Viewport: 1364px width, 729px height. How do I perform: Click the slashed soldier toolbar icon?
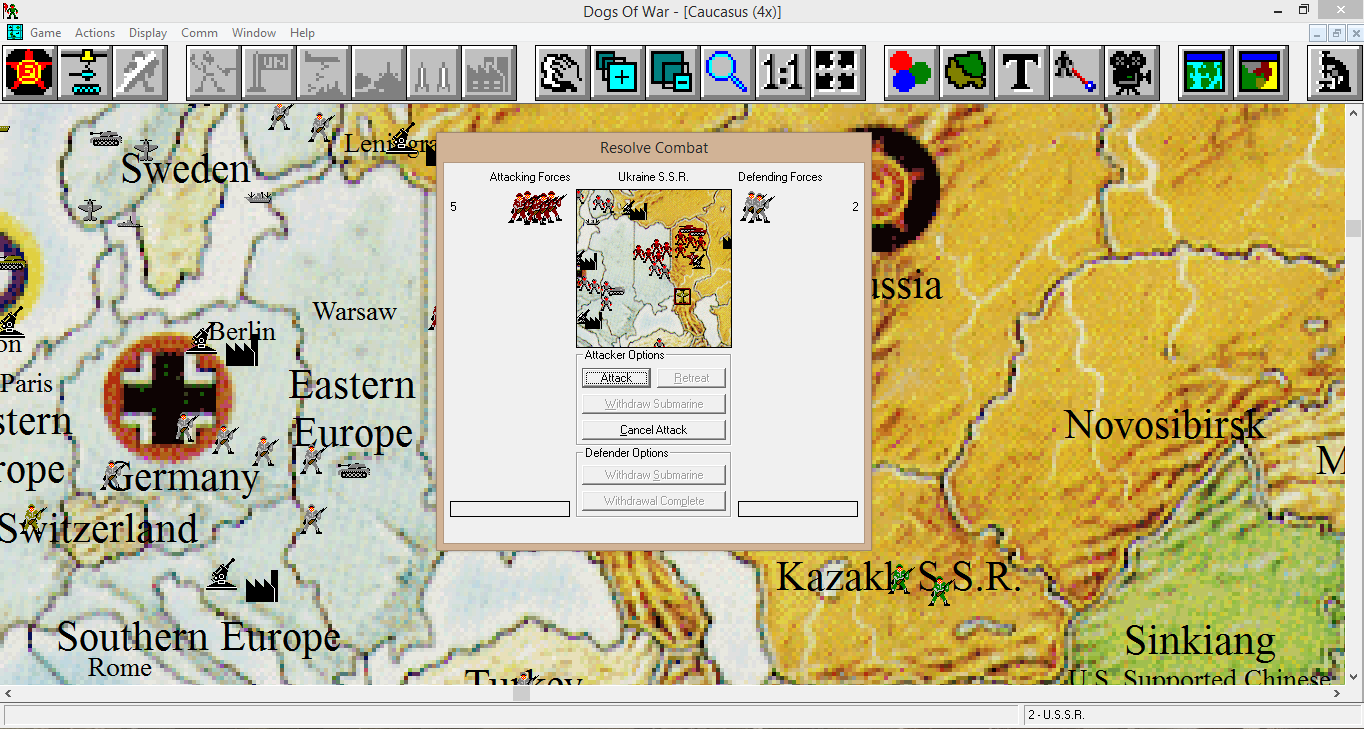[x=139, y=73]
